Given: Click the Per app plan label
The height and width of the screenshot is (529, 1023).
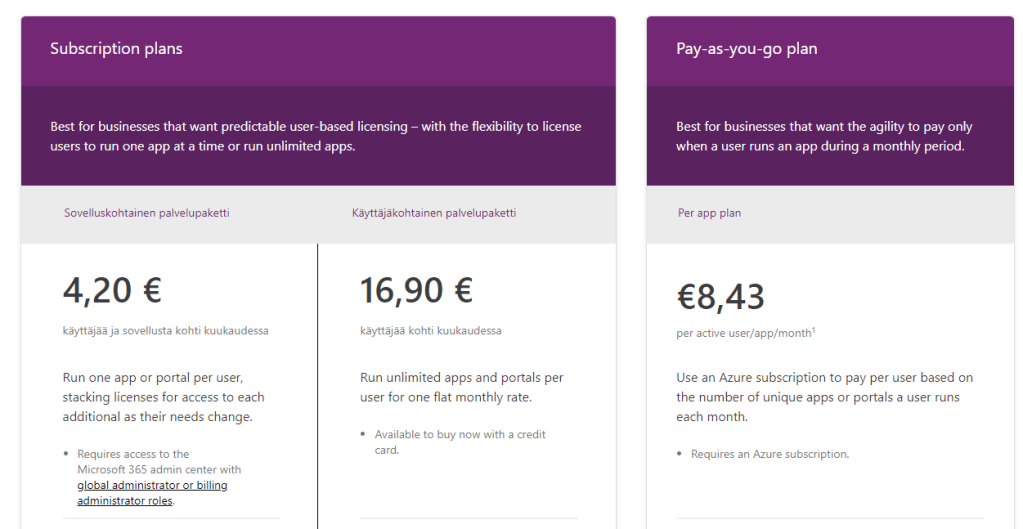Looking at the screenshot, I should [x=709, y=213].
